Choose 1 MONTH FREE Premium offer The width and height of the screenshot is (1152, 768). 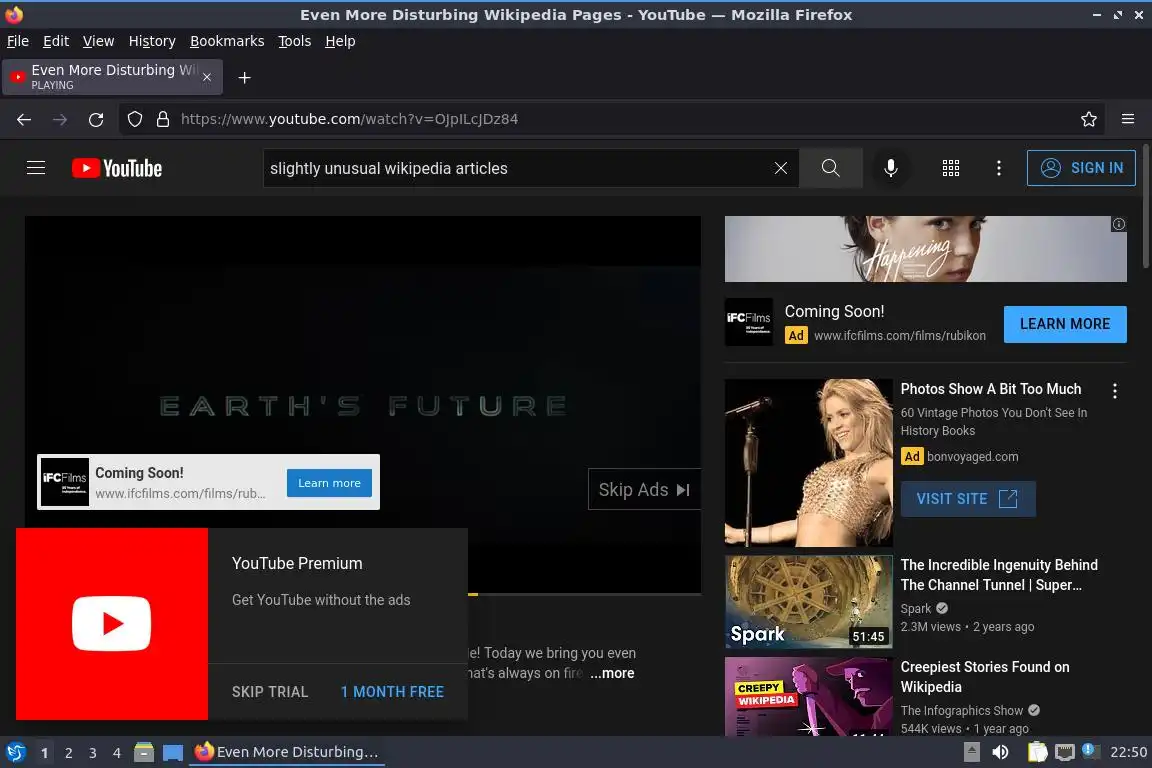(392, 692)
